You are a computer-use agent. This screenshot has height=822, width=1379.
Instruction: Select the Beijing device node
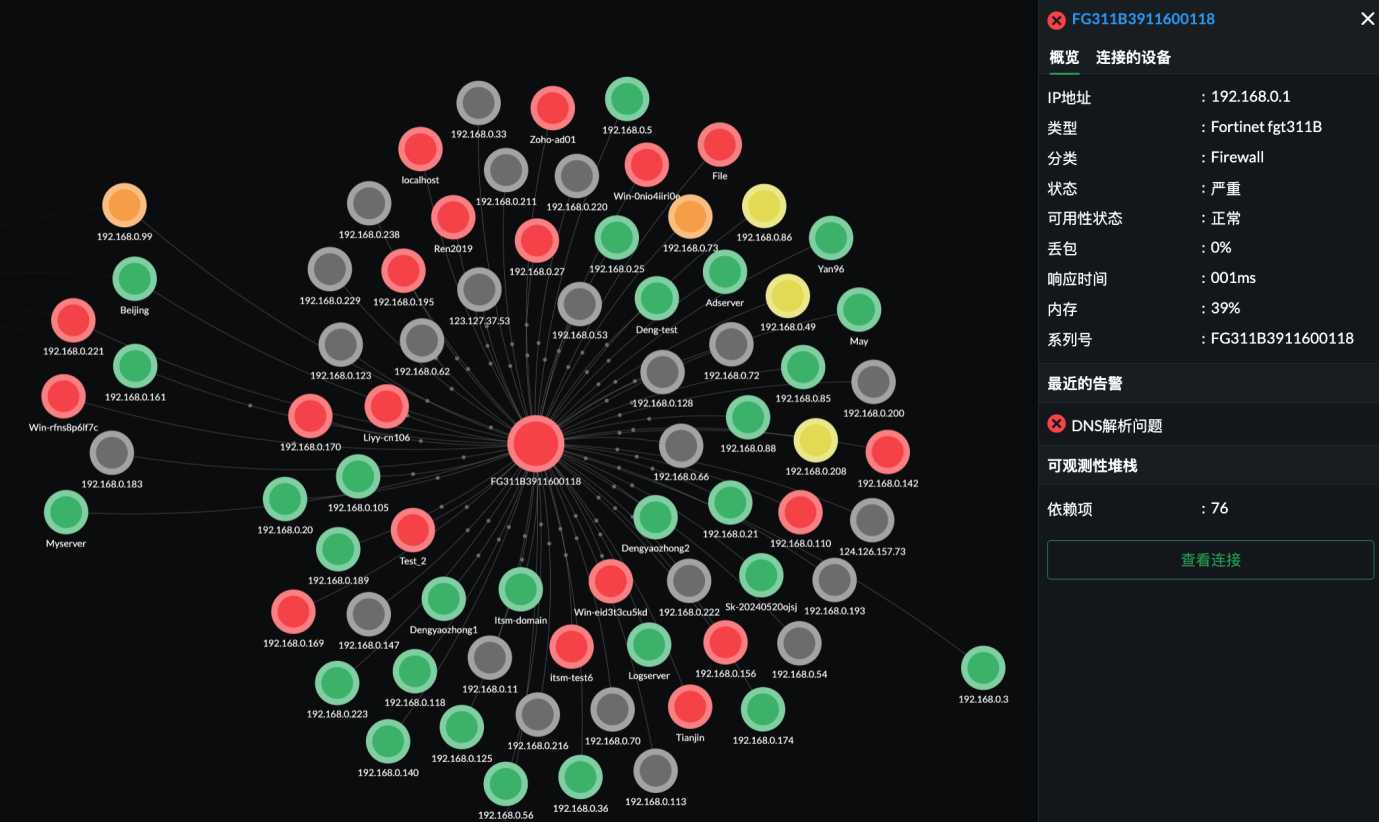click(x=134, y=278)
